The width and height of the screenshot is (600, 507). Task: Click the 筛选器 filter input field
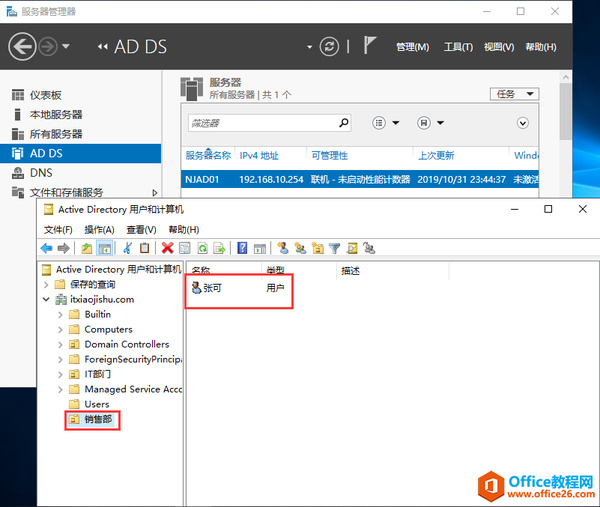[x=269, y=123]
